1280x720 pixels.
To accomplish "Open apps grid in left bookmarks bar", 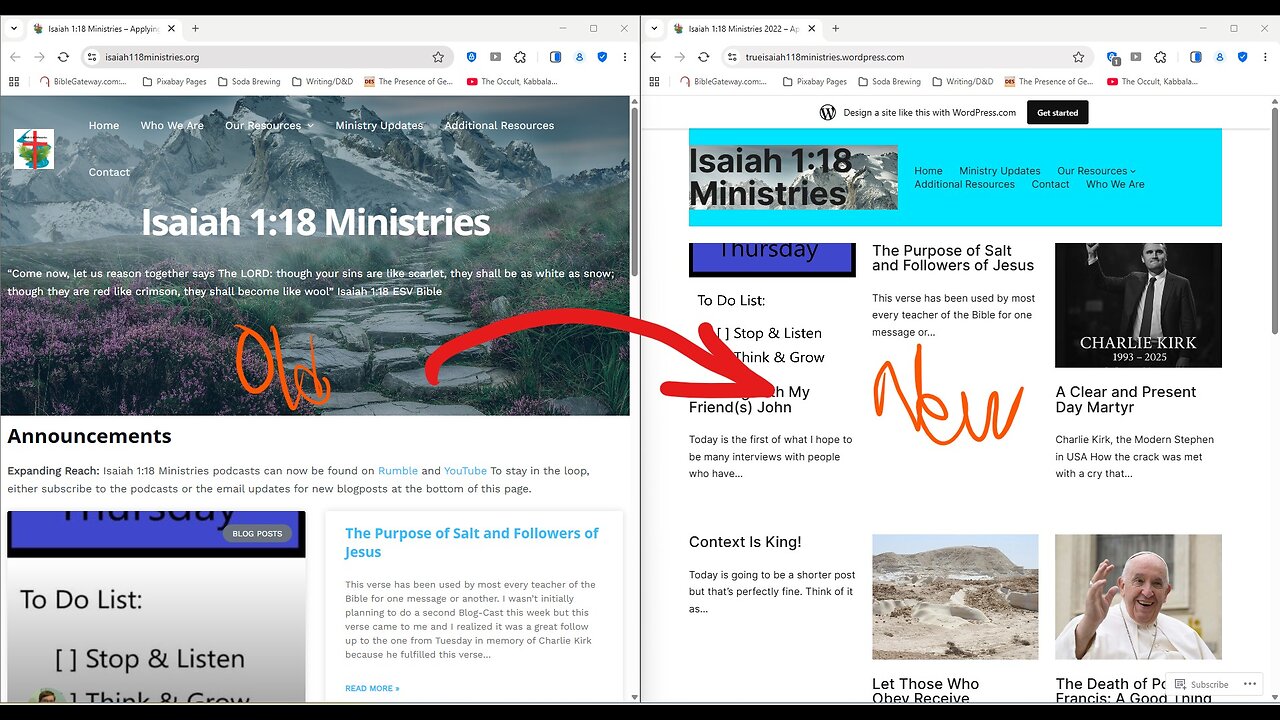I will [x=14, y=82].
